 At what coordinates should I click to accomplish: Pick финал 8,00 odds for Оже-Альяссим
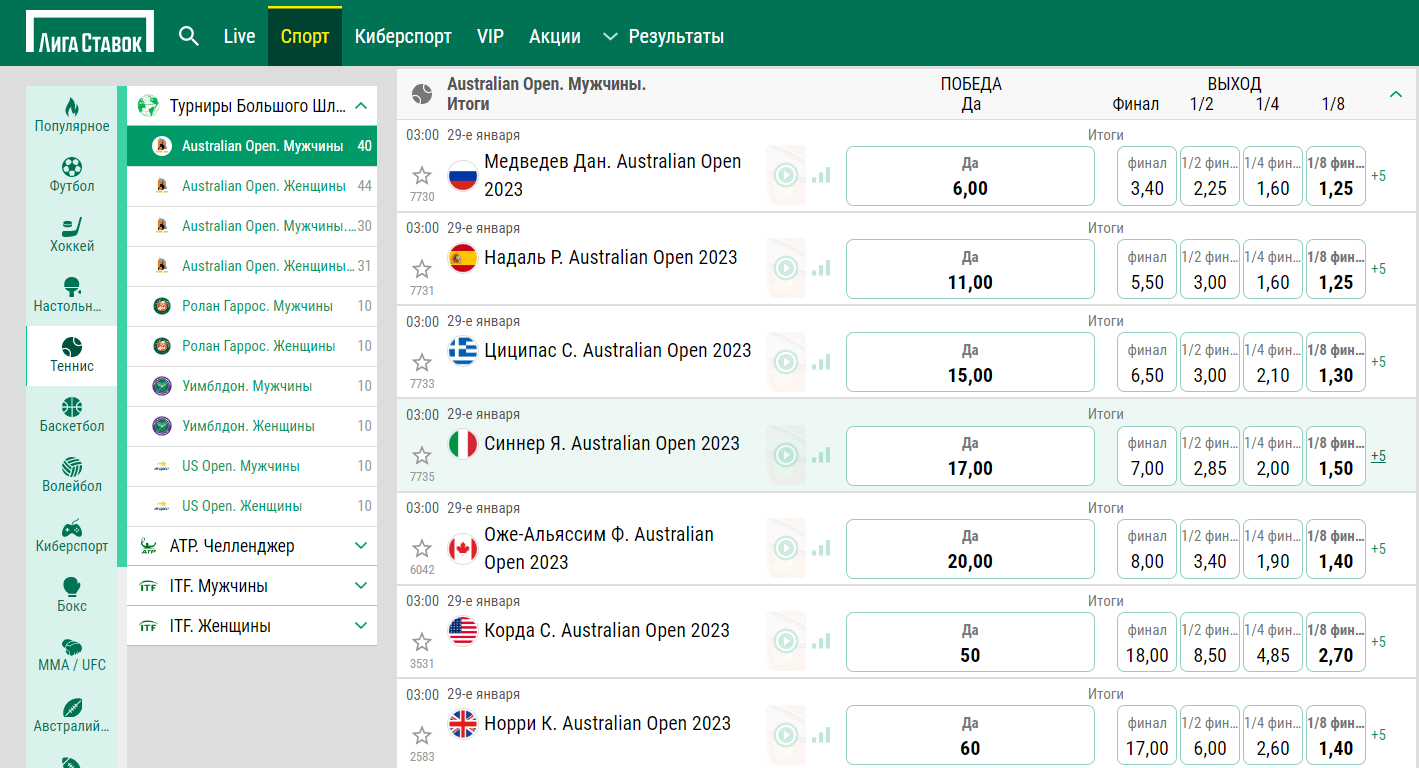coord(1147,548)
